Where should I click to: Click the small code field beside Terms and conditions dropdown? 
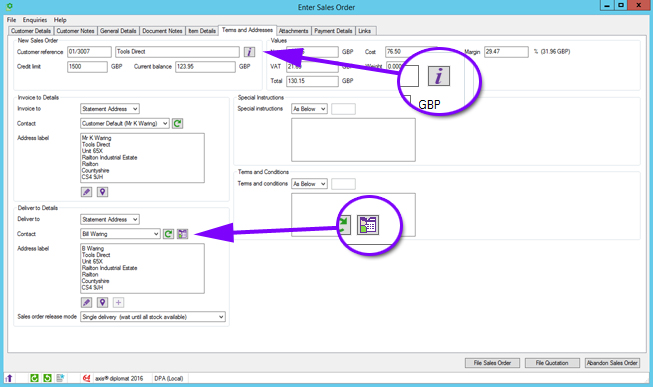344,184
